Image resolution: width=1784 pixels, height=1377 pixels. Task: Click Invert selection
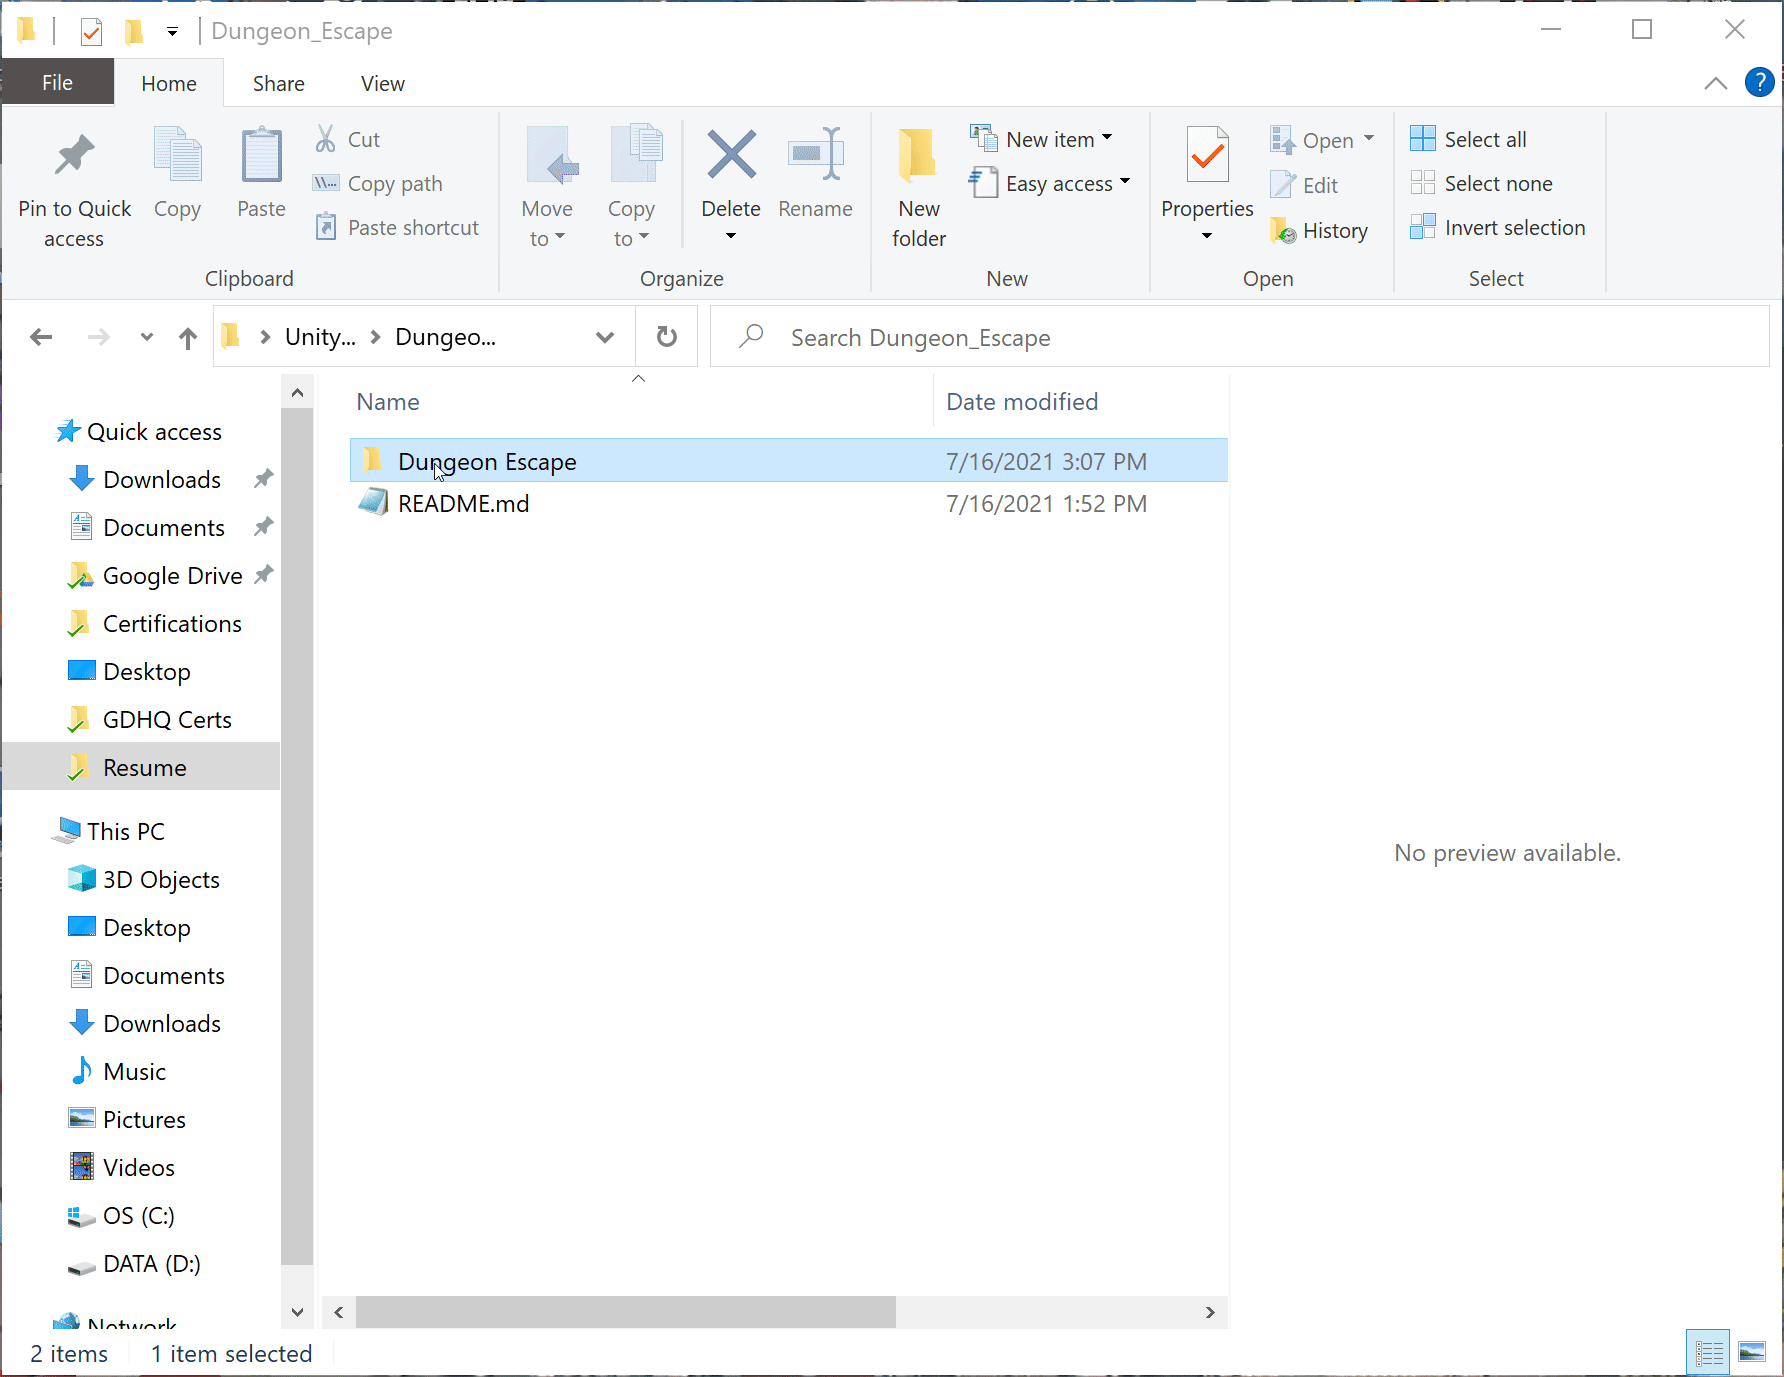[1497, 227]
